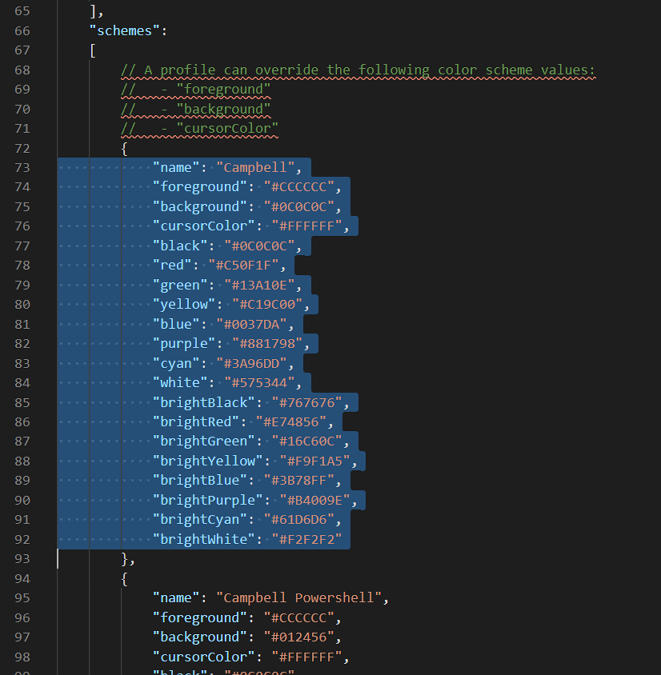661x675 pixels.
Task: Place cursor in the comment about color scheme overrides
Action: coord(358,70)
